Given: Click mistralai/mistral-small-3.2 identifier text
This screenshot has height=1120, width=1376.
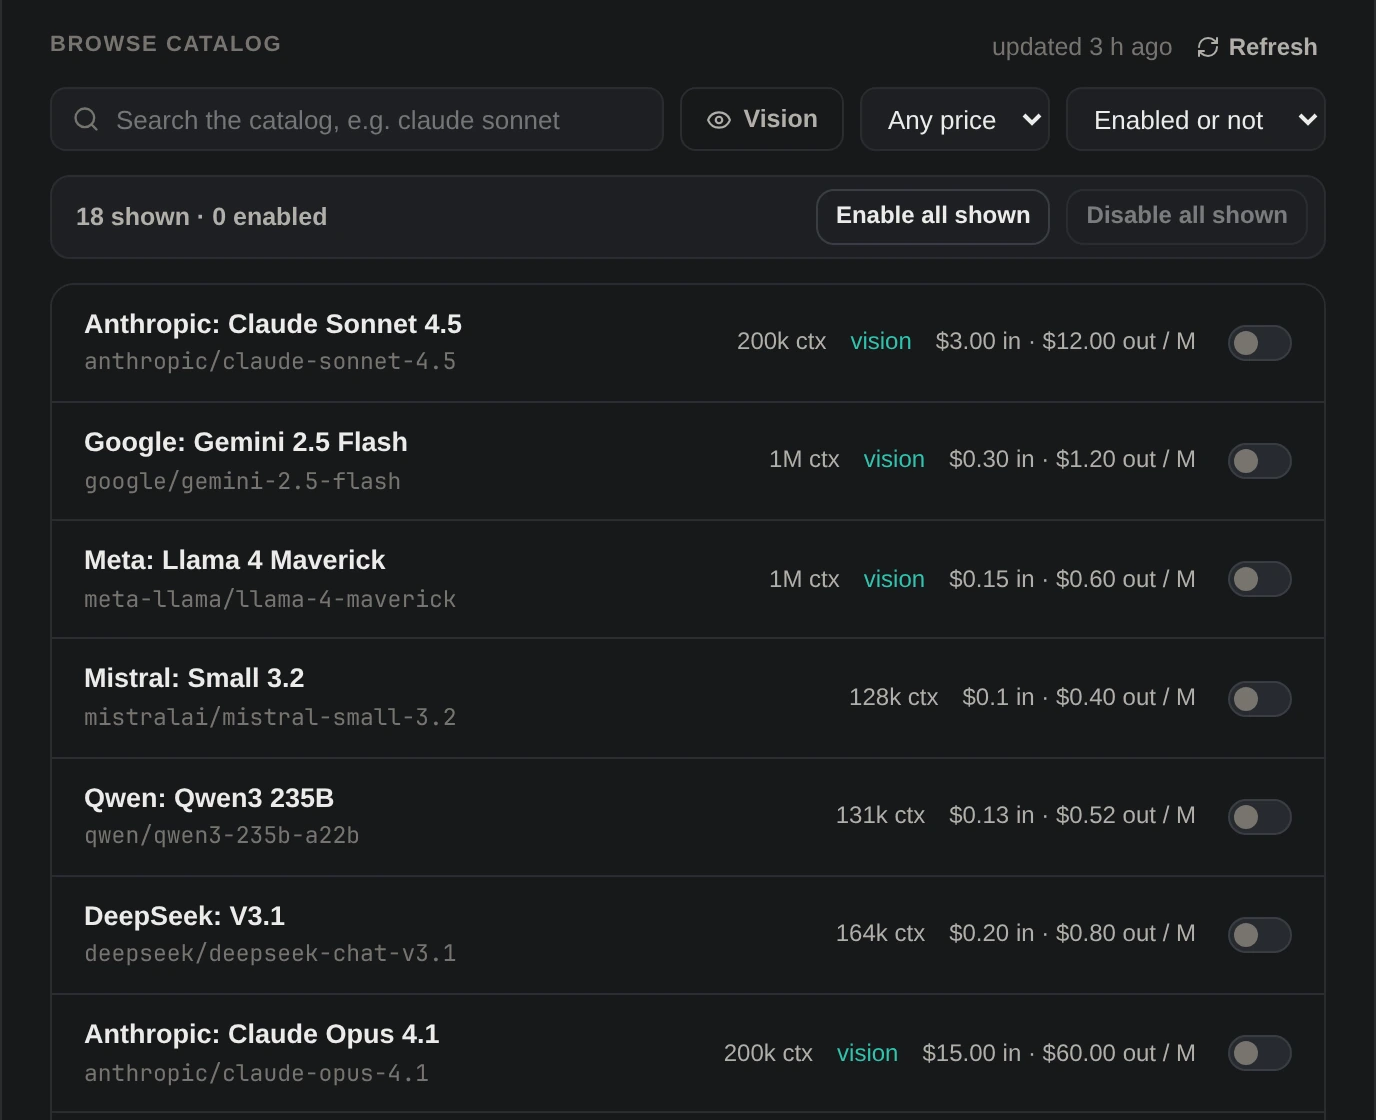Looking at the screenshot, I should [270, 717].
